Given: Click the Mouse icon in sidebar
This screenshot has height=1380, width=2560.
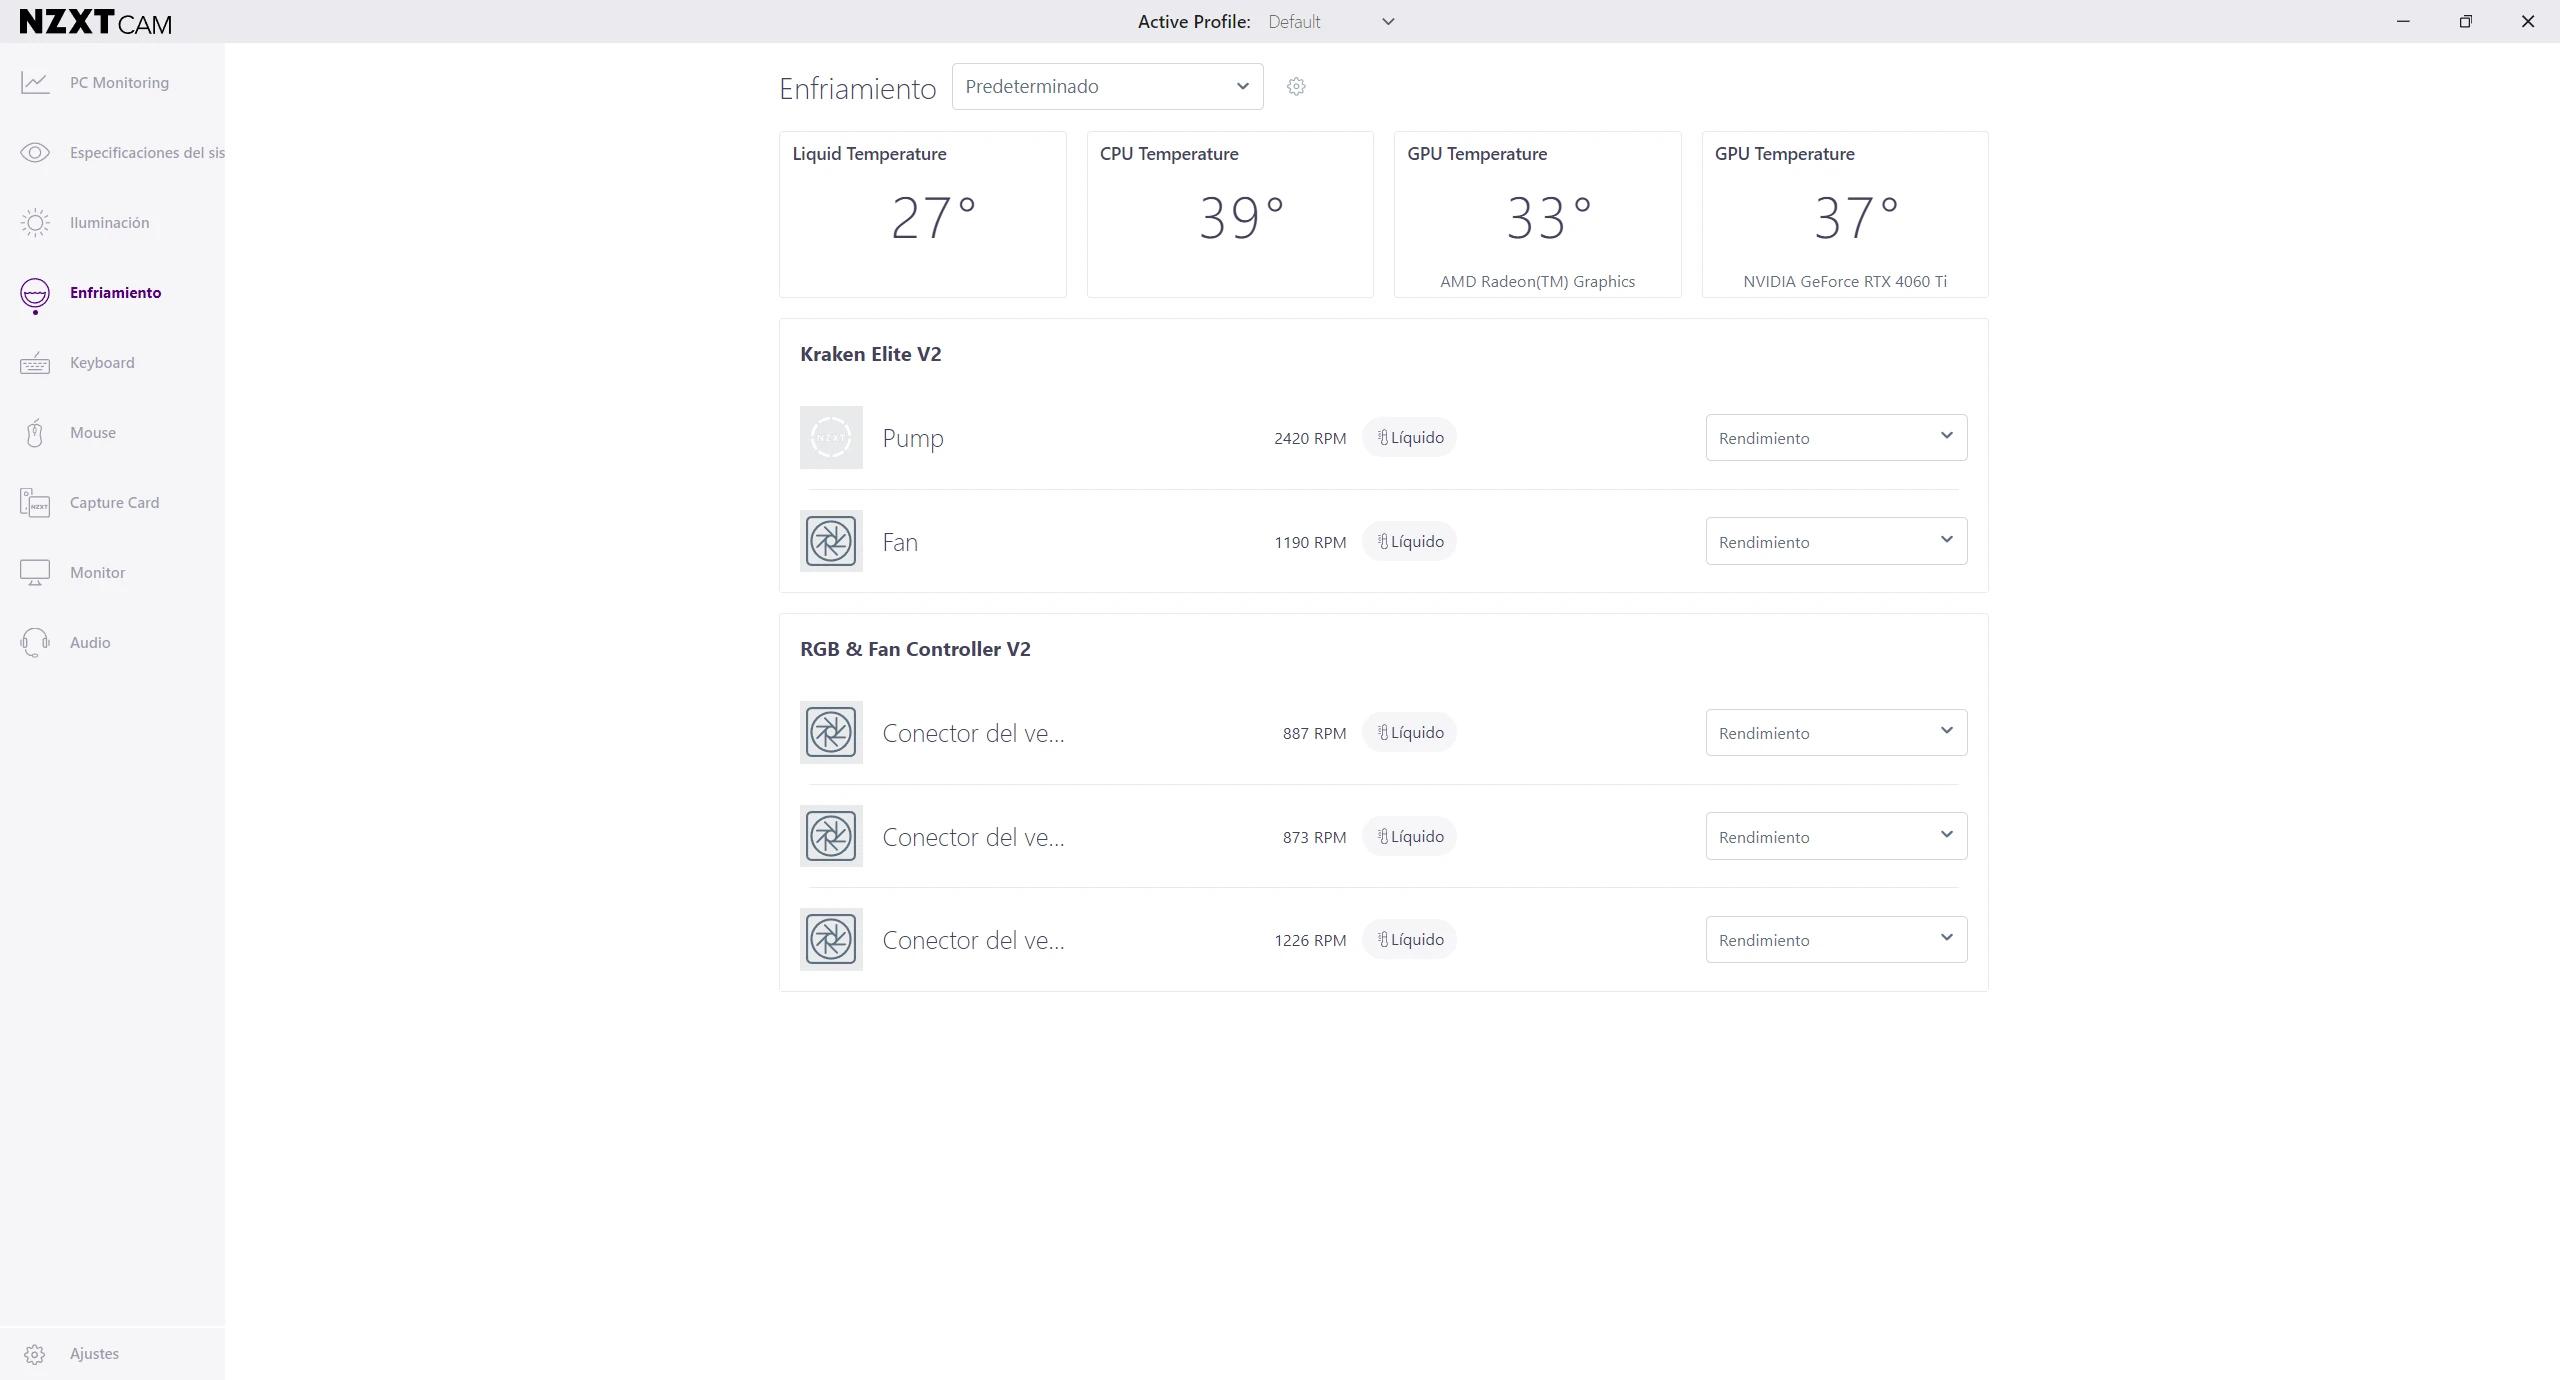Looking at the screenshot, I should [x=35, y=433].
